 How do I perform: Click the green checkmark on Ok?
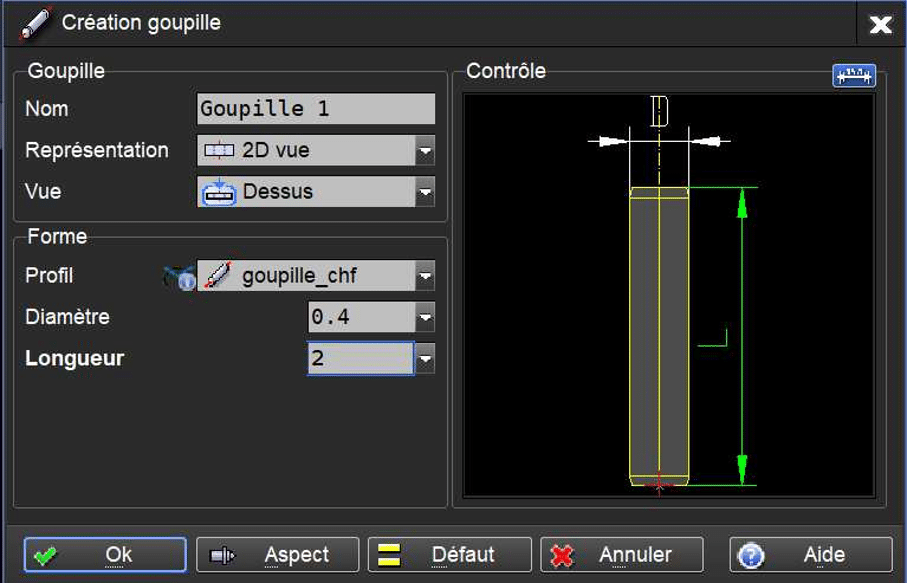point(45,556)
